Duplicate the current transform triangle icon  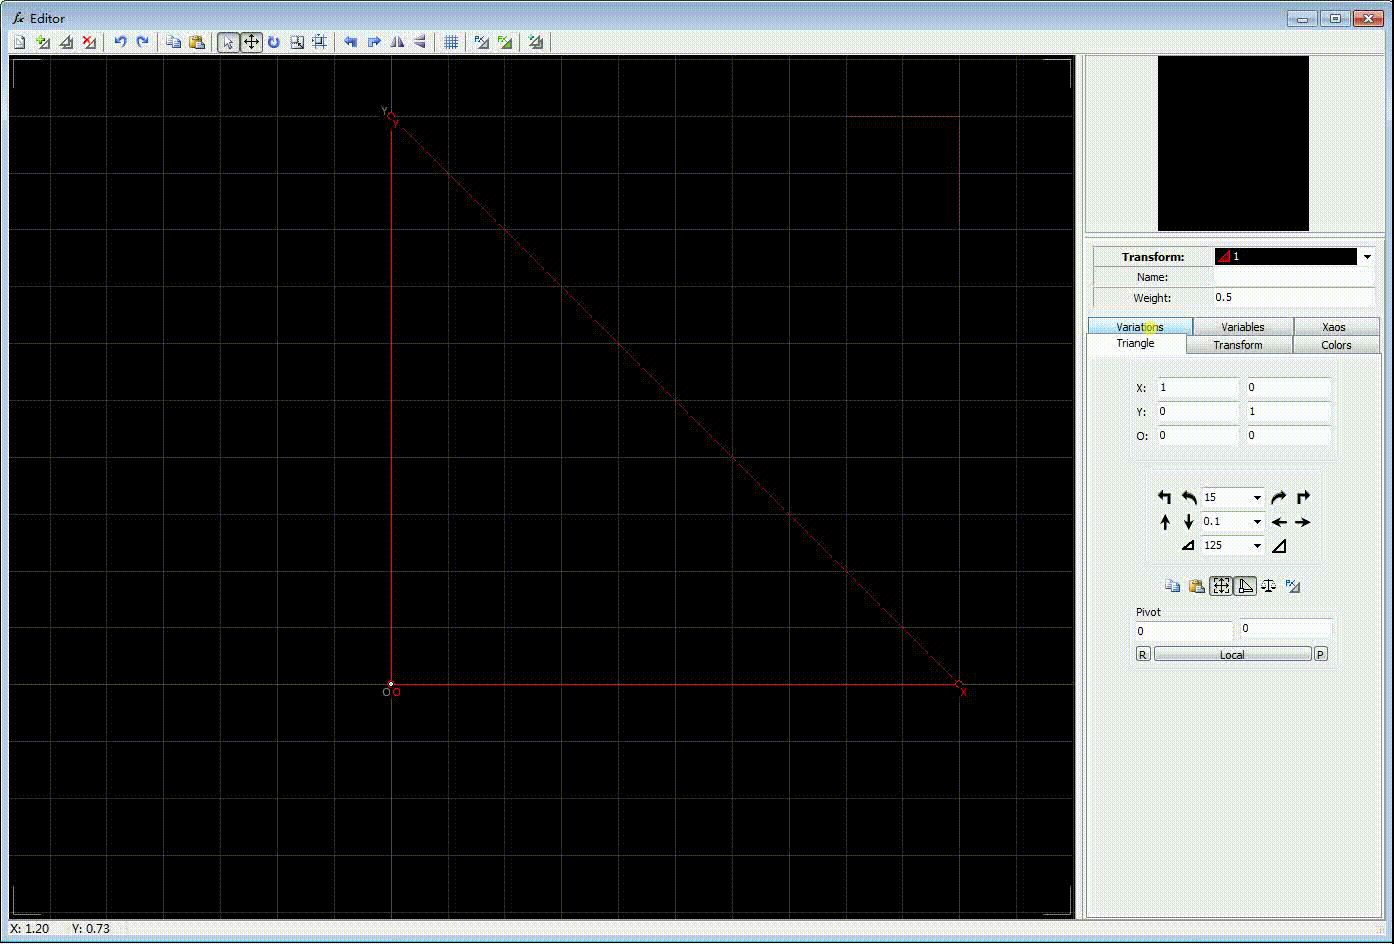[x=66, y=42]
